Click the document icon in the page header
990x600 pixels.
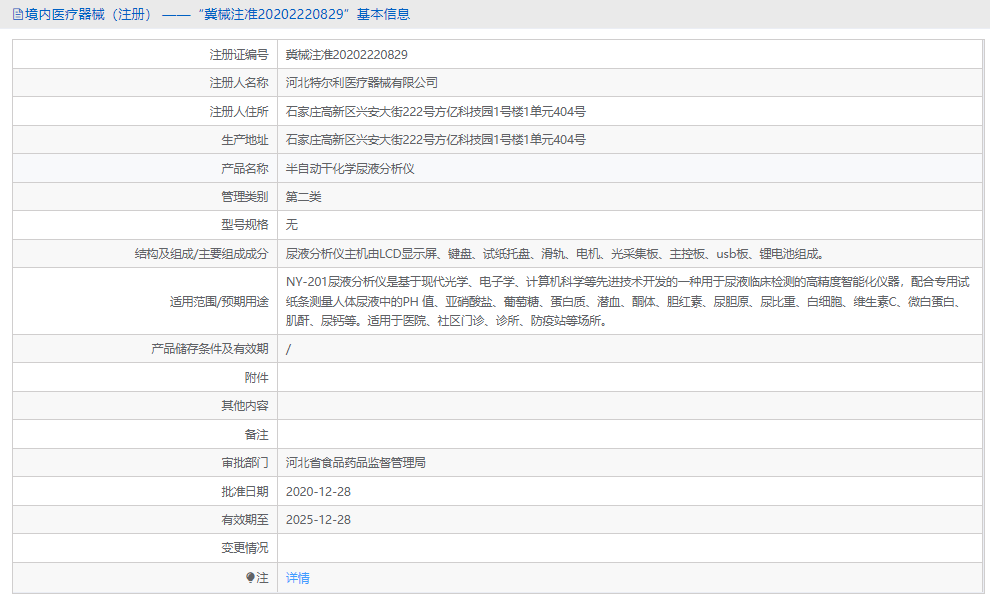tap(18, 14)
